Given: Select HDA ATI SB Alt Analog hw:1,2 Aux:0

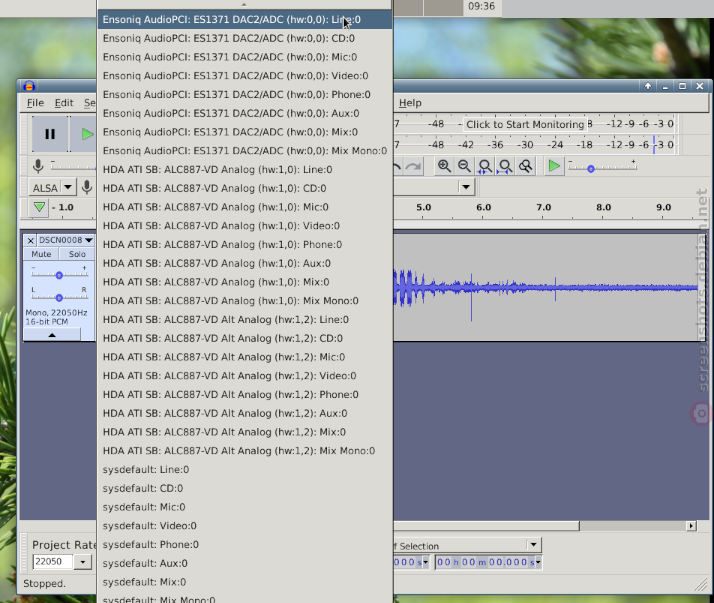Looking at the screenshot, I should [245, 413].
